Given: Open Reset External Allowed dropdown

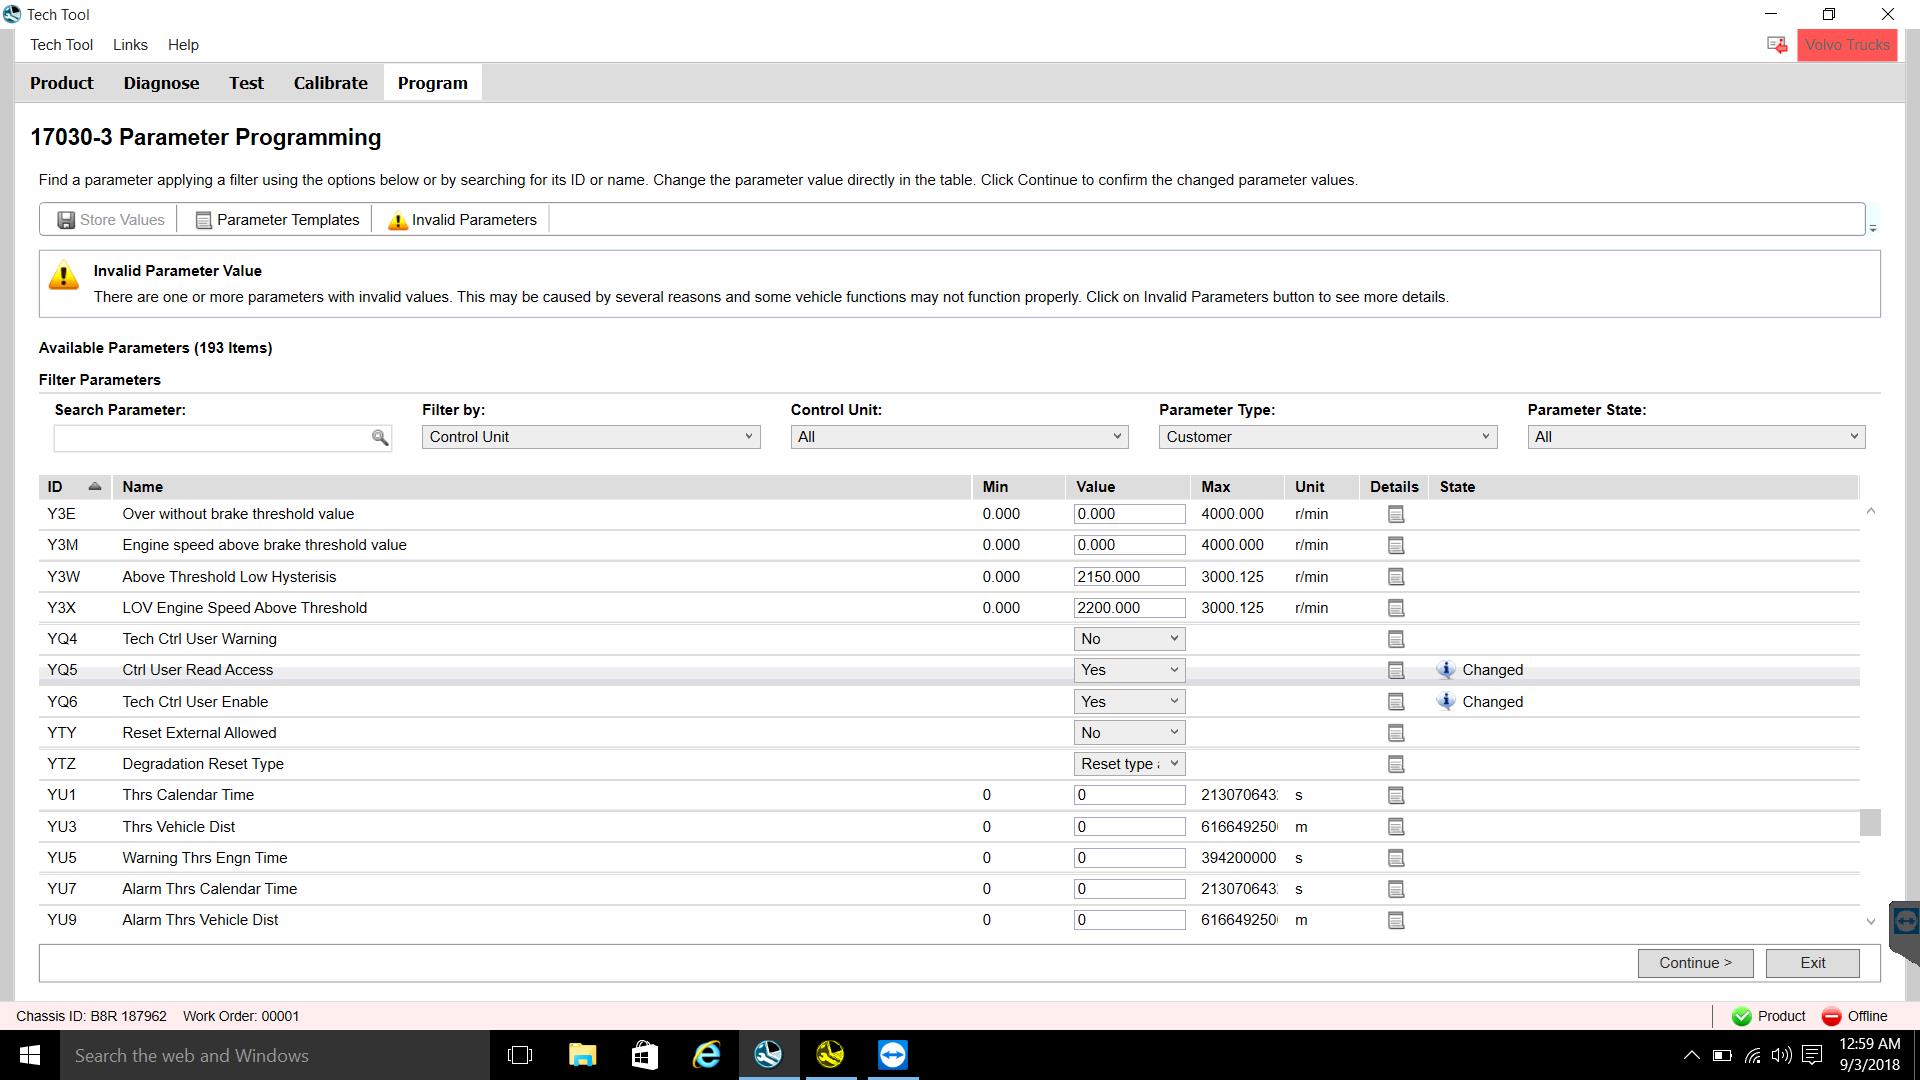Looking at the screenshot, I should [x=1129, y=733].
